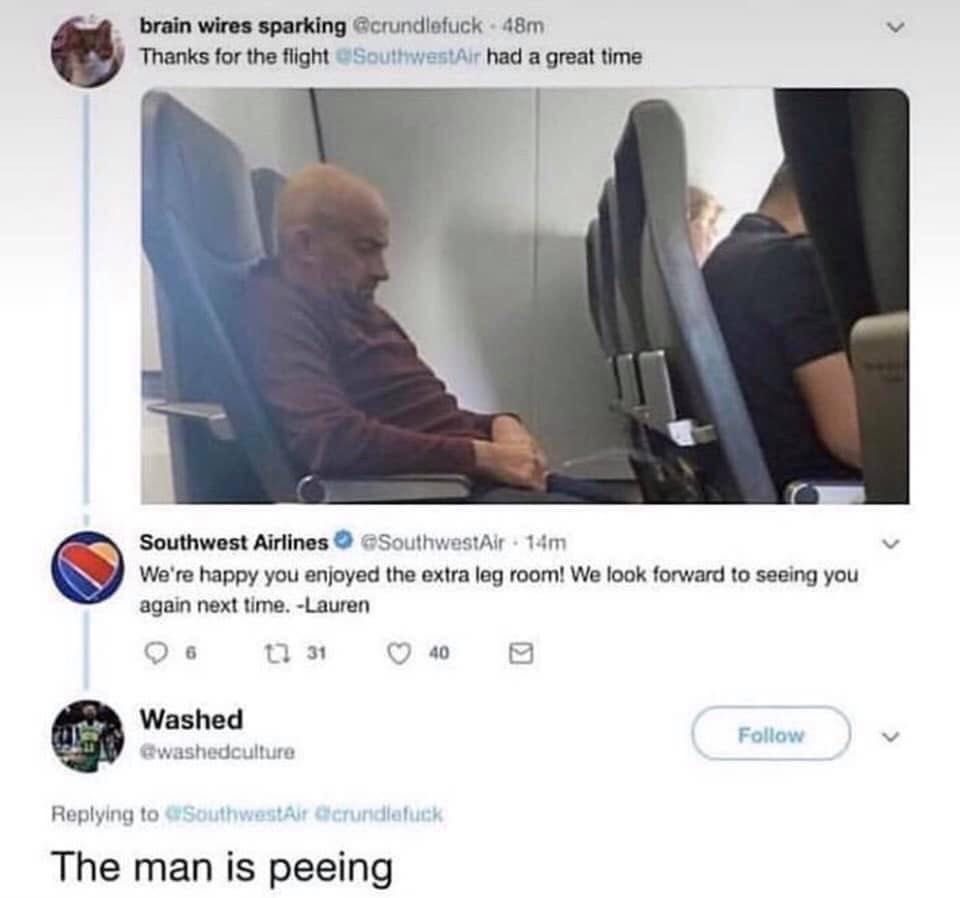The image size is (960, 898).
Task: Enlarge the airplane passenger photo
Action: click(x=525, y=296)
